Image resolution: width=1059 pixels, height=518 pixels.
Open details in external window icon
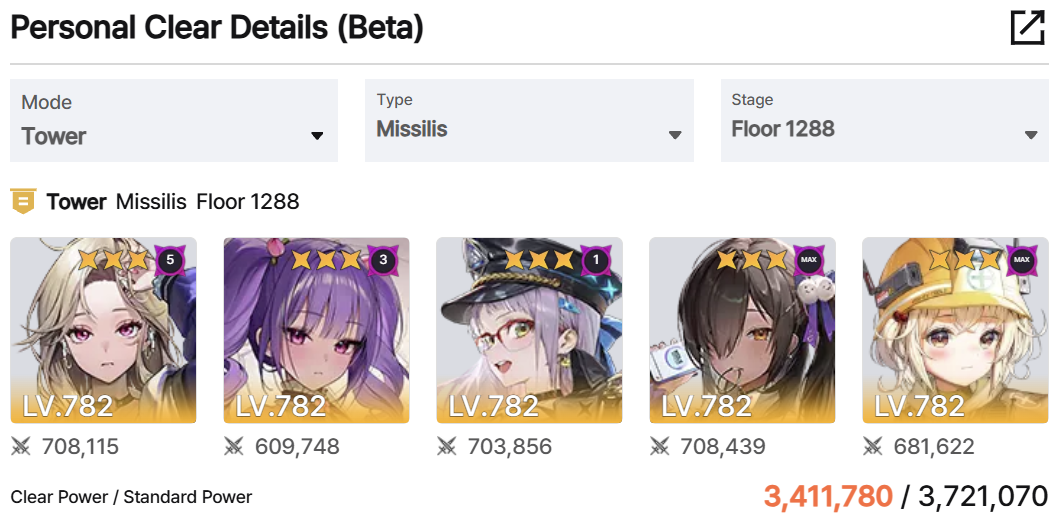click(1027, 28)
